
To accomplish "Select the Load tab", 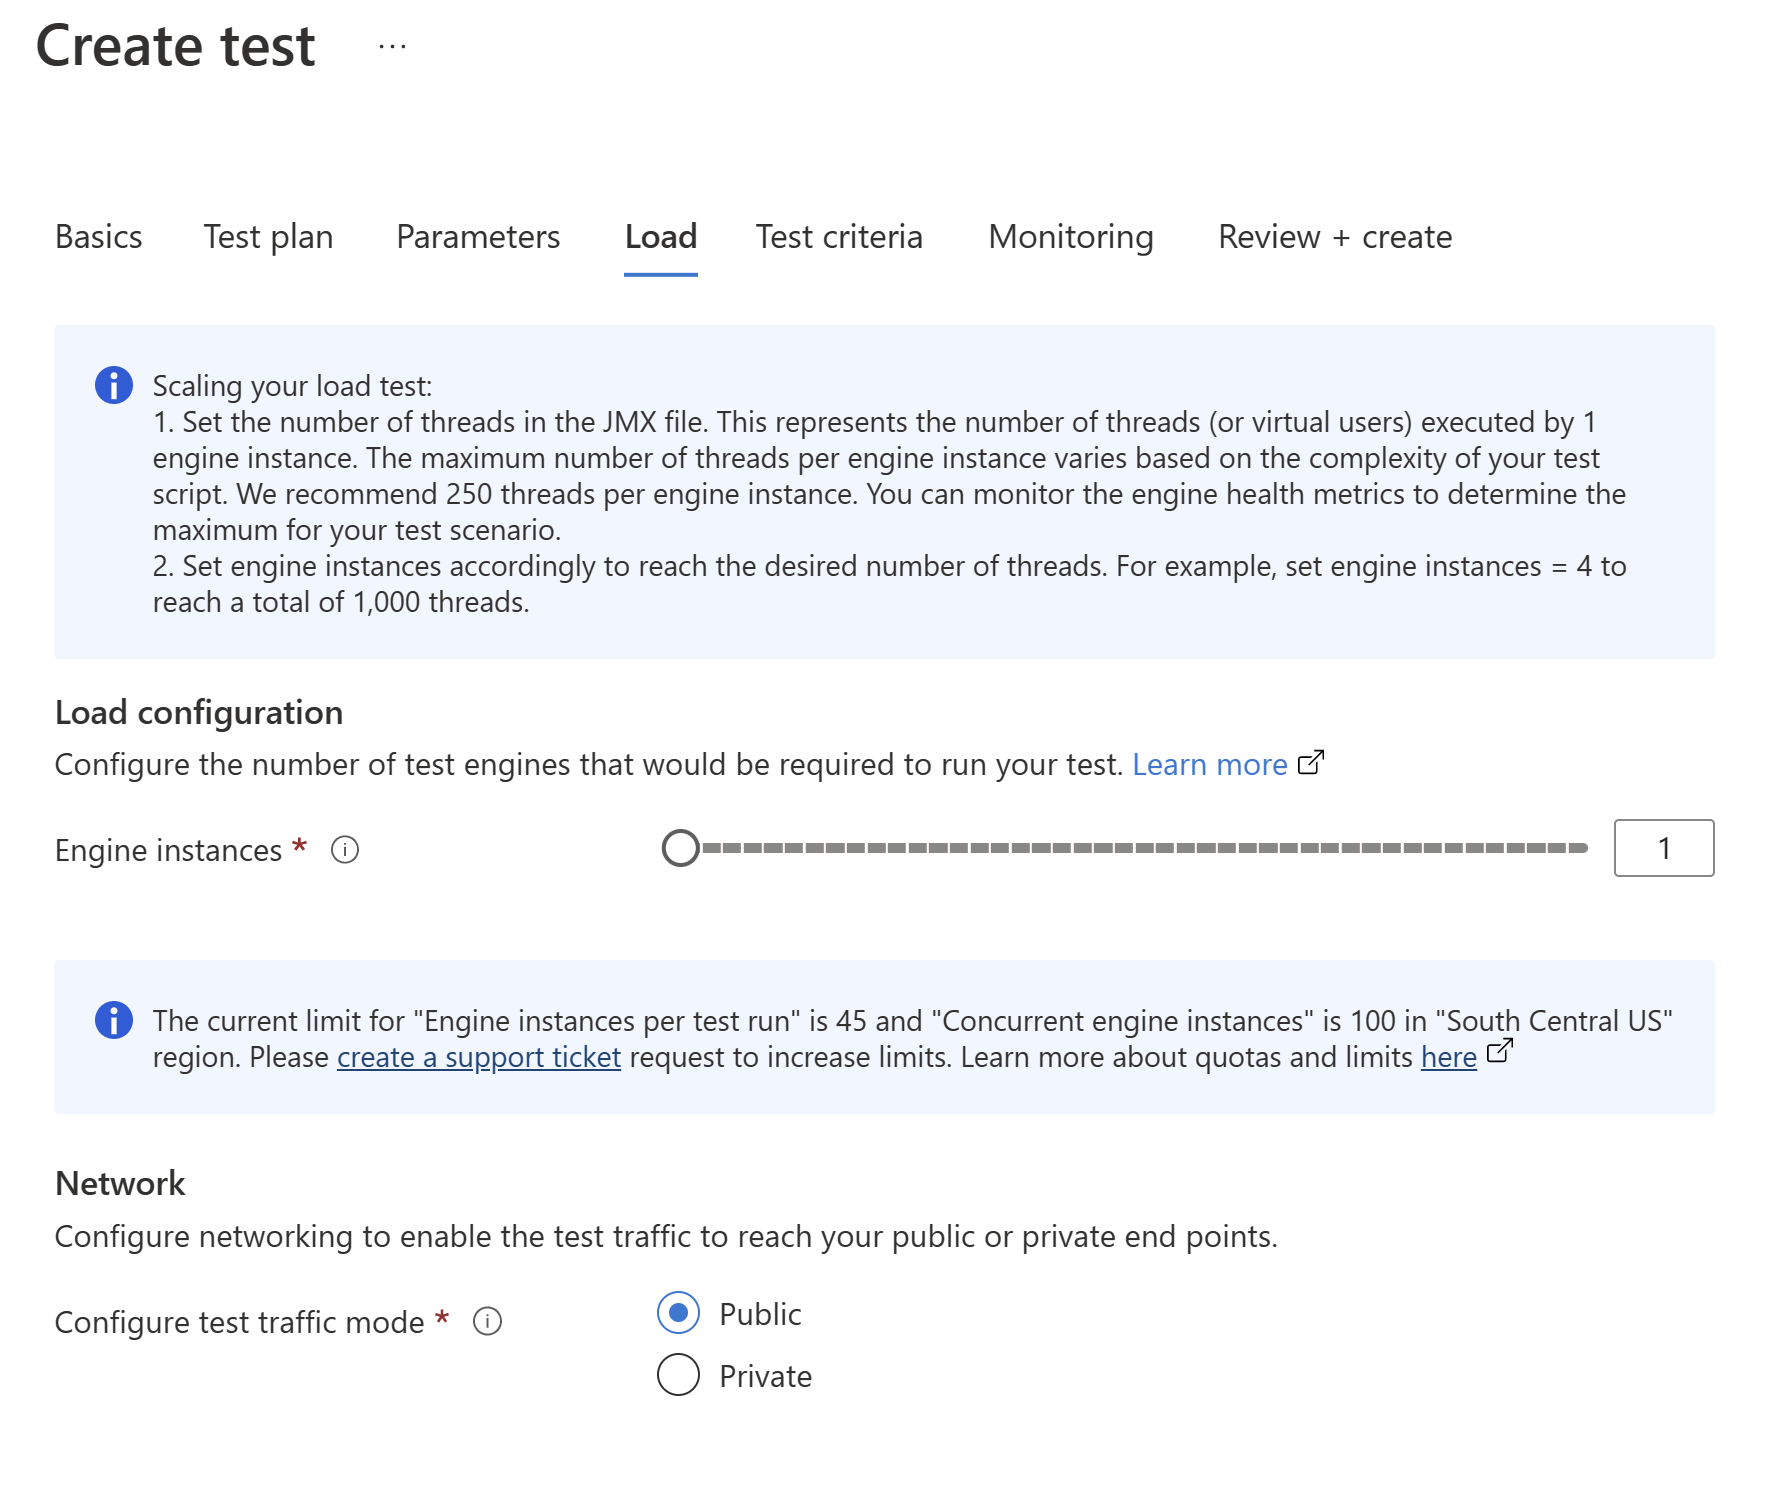I will (x=660, y=237).
